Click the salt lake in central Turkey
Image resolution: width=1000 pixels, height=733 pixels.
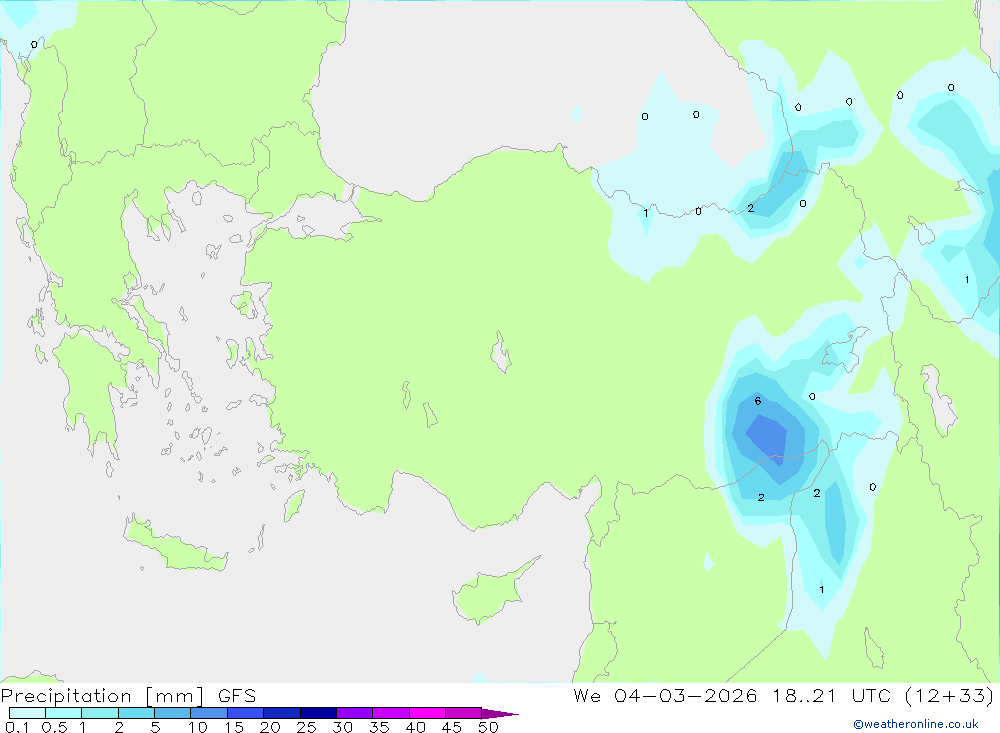coord(501,352)
